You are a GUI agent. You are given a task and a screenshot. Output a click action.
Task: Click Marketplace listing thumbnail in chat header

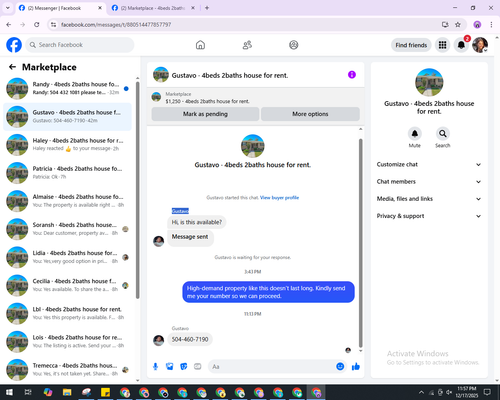(x=156, y=97)
